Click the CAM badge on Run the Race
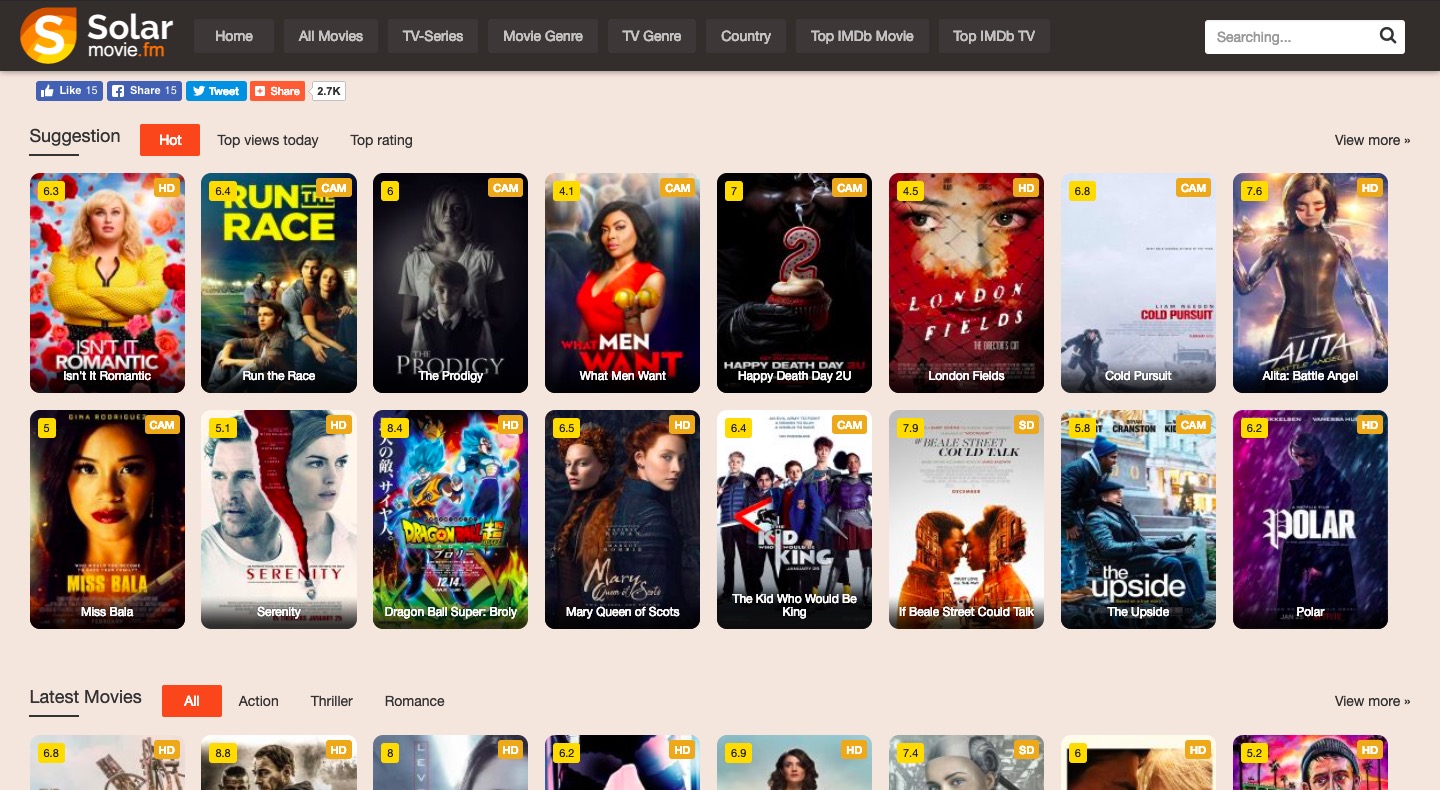This screenshot has width=1440, height=790. (334, 188)
